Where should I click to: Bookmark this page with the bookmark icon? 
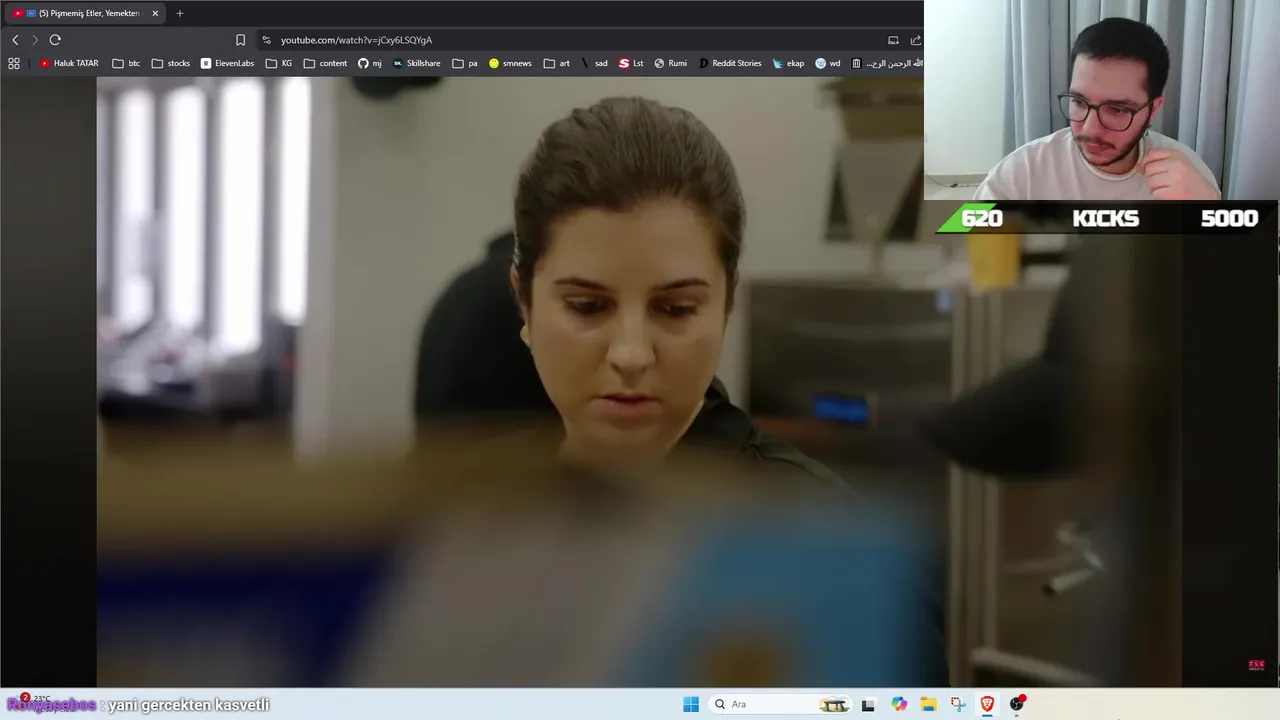pos(240,40)
